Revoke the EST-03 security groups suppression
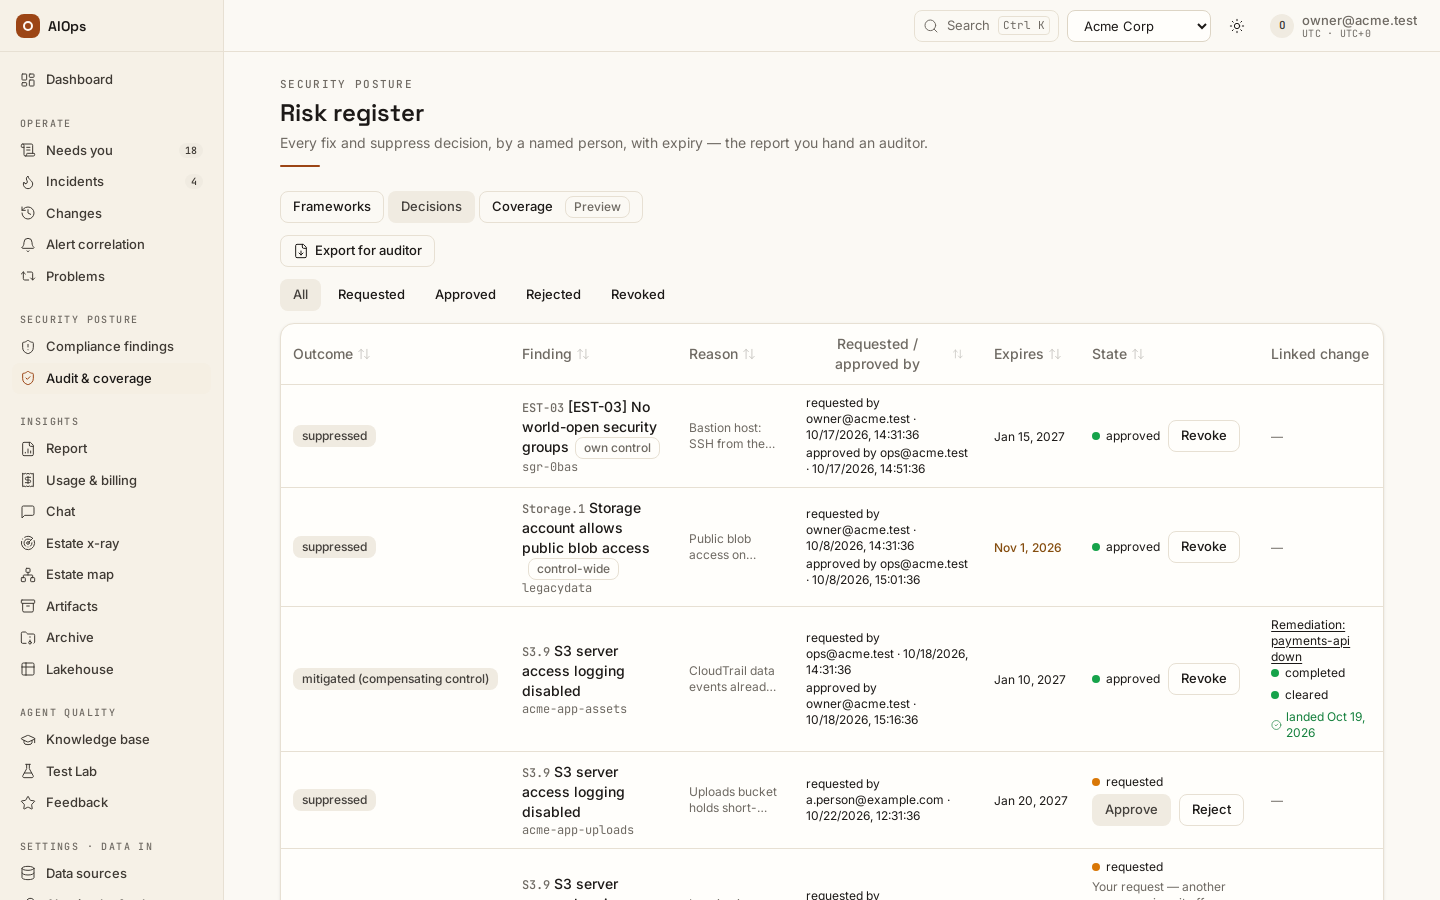1440x900 pixels. tap(1204, 436)
